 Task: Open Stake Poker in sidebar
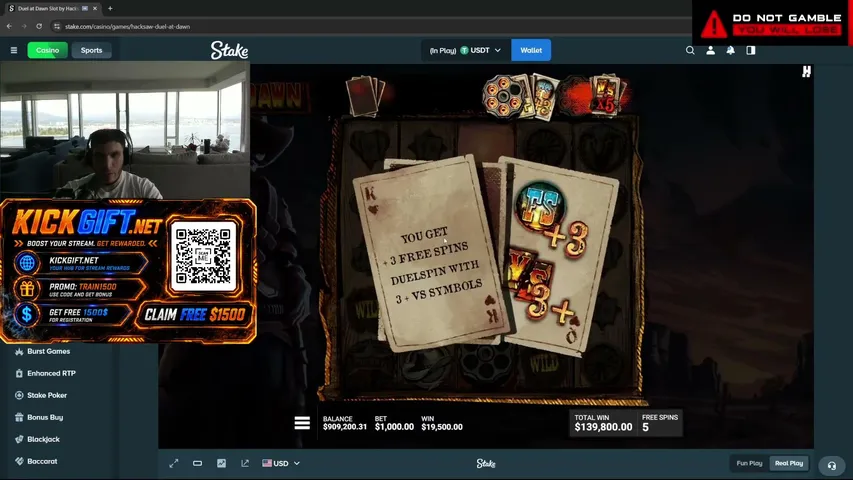47,395
